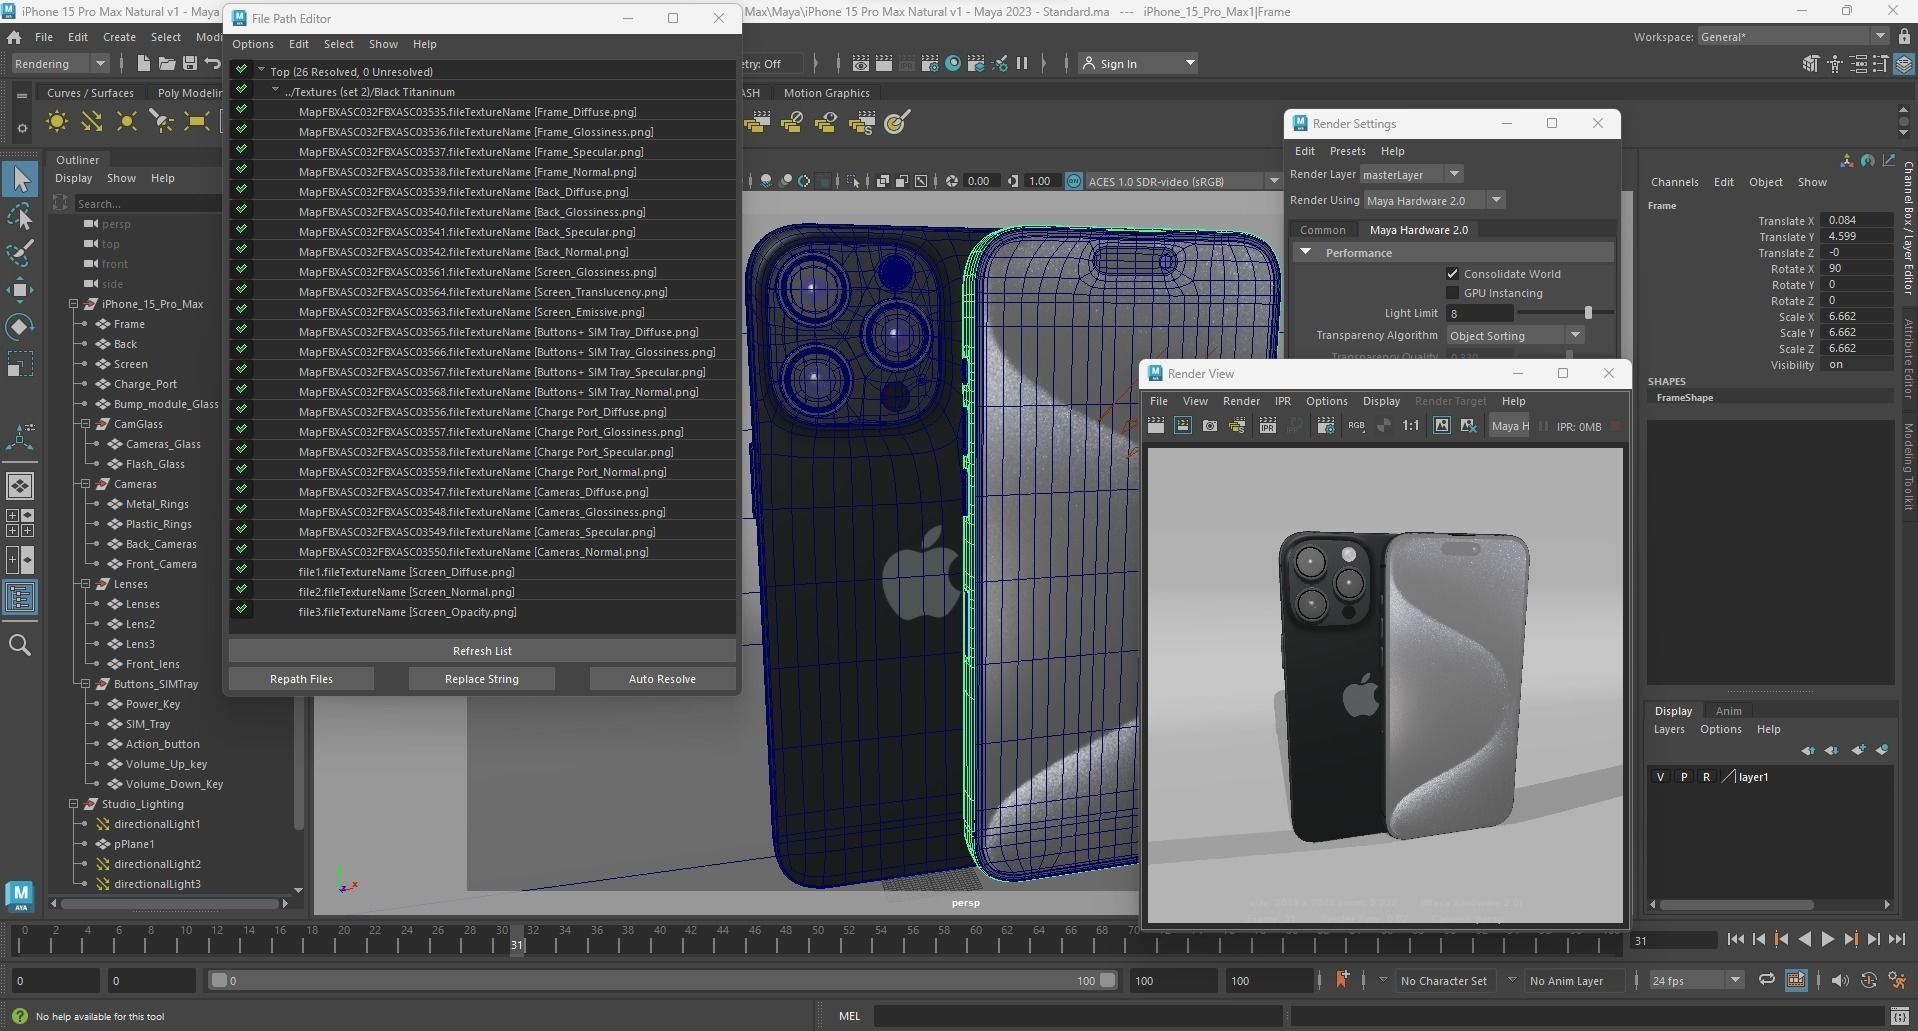Pause viewport with status line pause icon
1918x1031 pixels.
pos(1022,63)
